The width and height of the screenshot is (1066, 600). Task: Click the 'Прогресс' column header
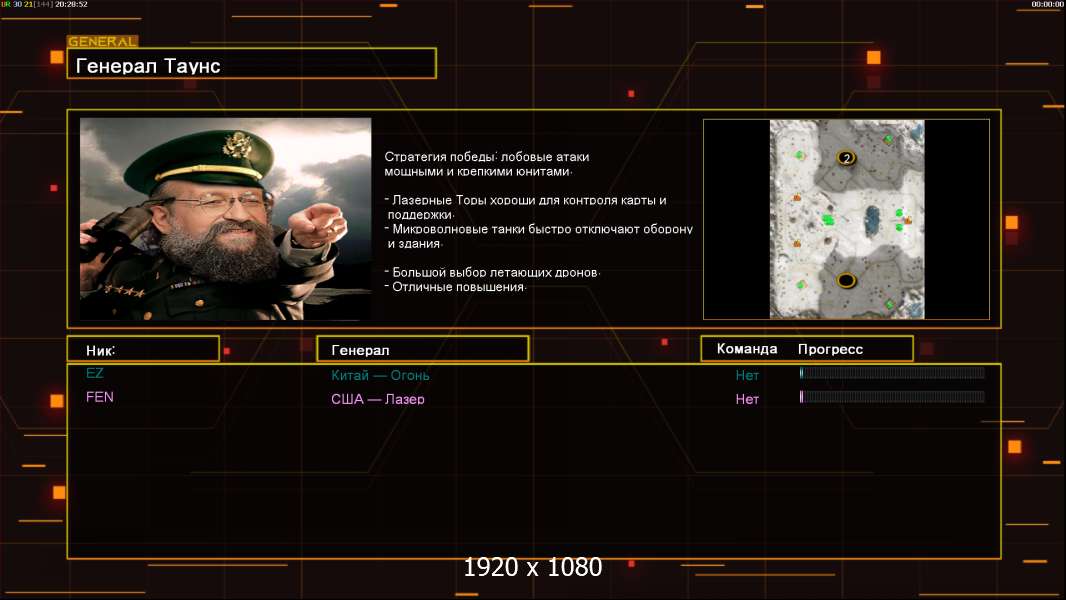pyautogui.click(x=830, y=349)
